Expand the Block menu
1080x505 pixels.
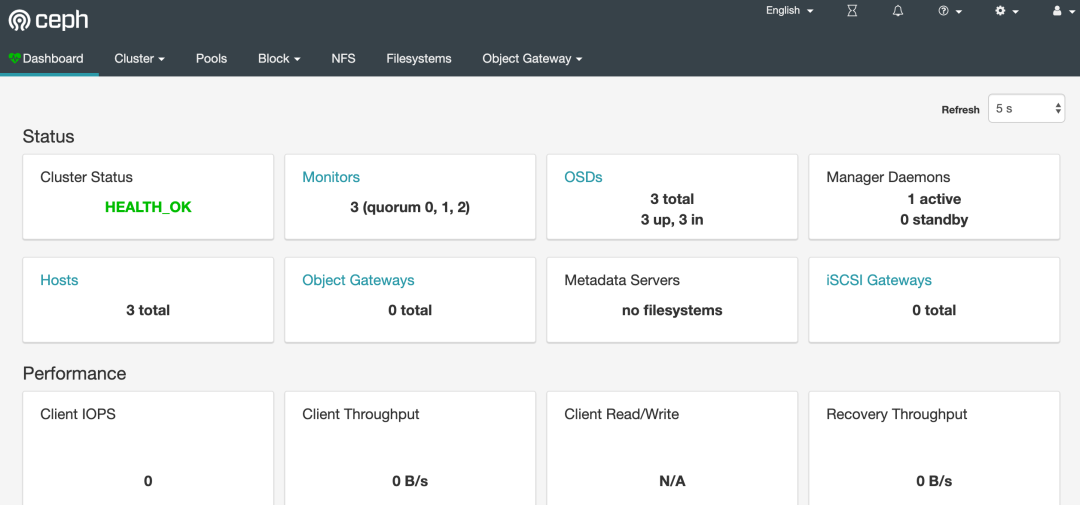point(279,59)
